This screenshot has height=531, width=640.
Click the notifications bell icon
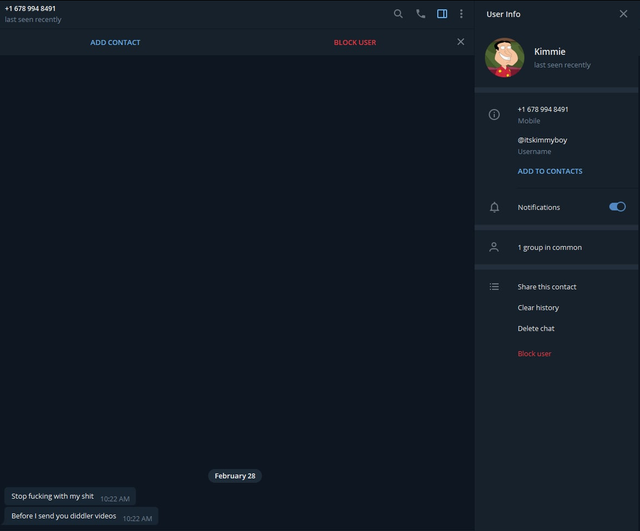click(x=494, y=207)
